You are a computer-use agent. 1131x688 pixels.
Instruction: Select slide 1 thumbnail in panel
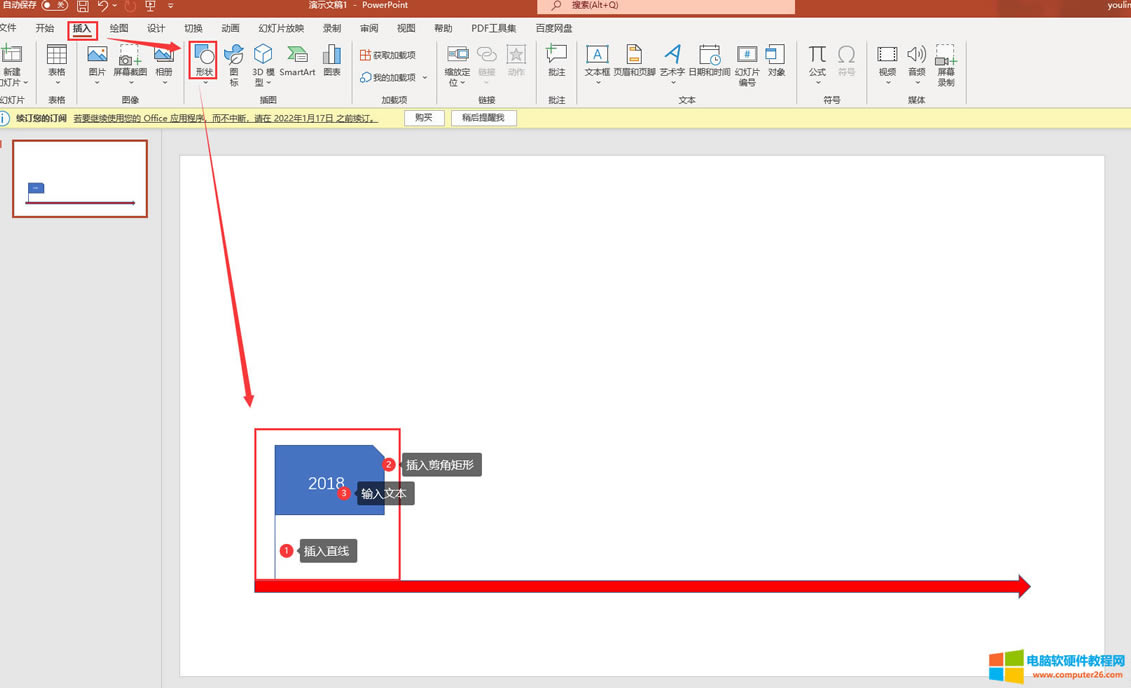click(x=80, y=179)
